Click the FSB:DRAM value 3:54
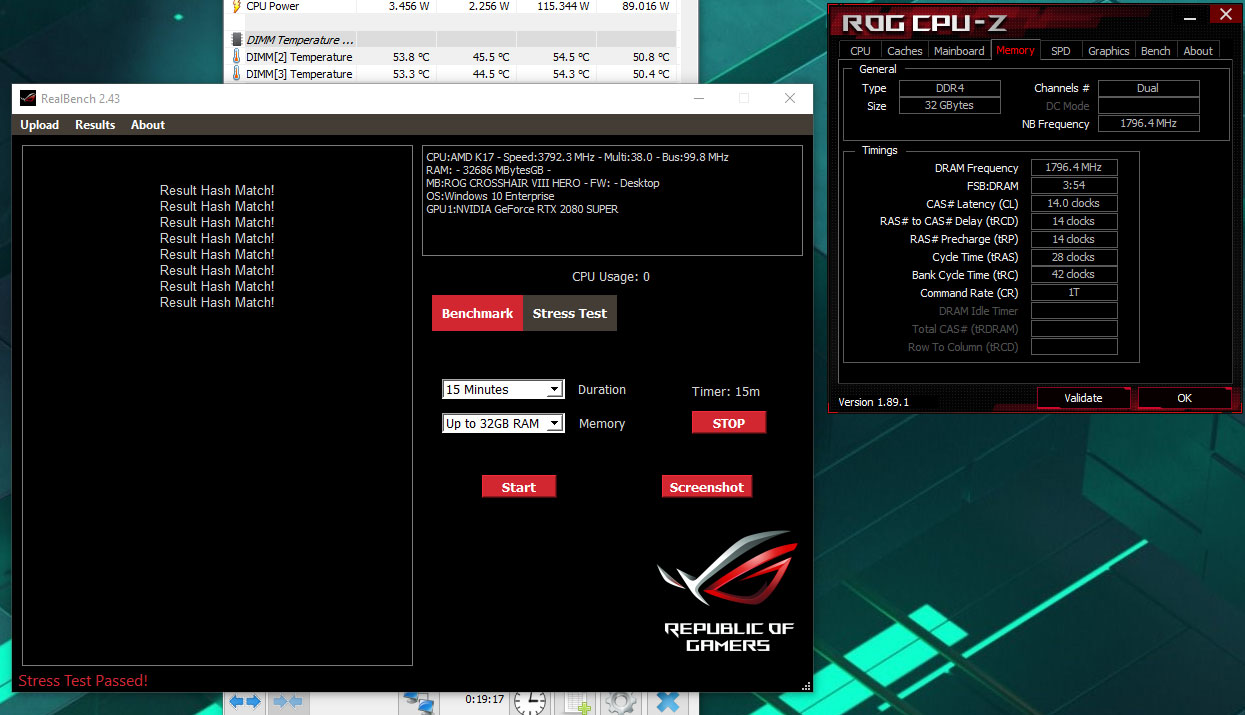This screenshot has height=715, width=1245. 1074,186
